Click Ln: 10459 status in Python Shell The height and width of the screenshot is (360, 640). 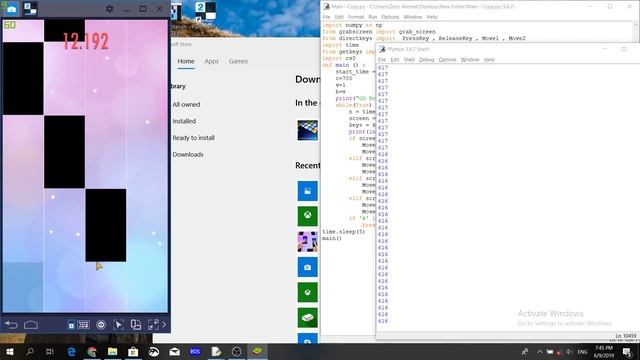(x=626, y=336)
